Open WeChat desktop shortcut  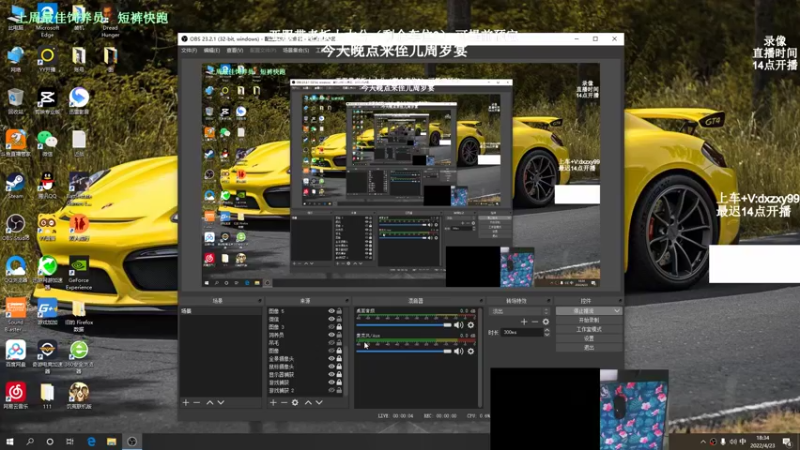pyautogui.click(x=47, y=143)
